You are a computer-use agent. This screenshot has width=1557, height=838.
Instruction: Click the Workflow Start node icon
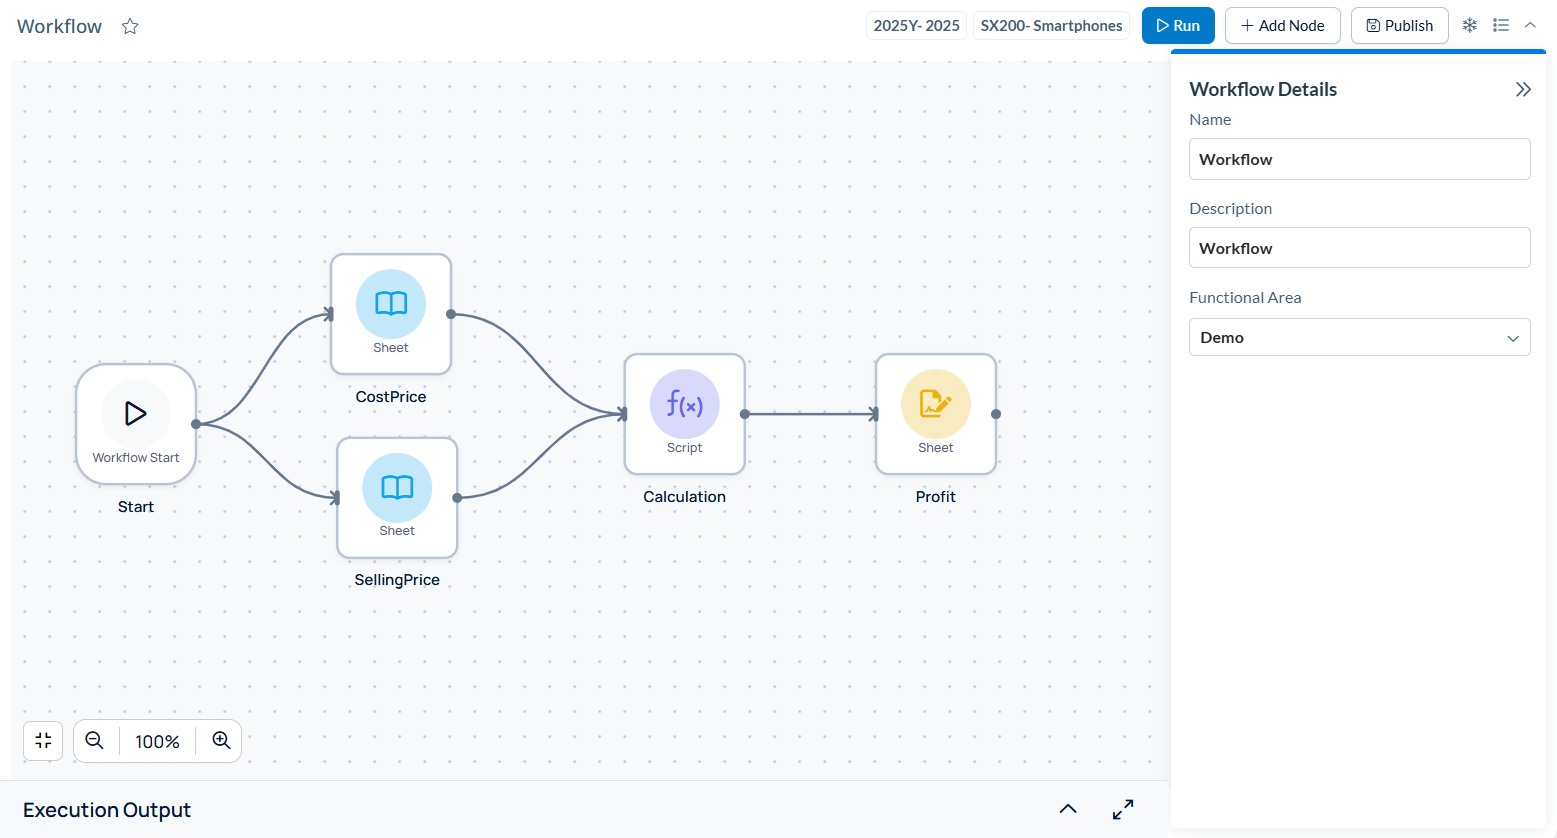click(x=135, y=413)
